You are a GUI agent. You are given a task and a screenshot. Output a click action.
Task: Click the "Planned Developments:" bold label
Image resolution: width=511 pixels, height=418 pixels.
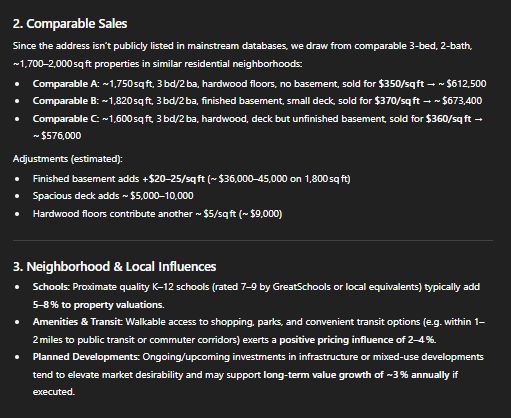86,357
